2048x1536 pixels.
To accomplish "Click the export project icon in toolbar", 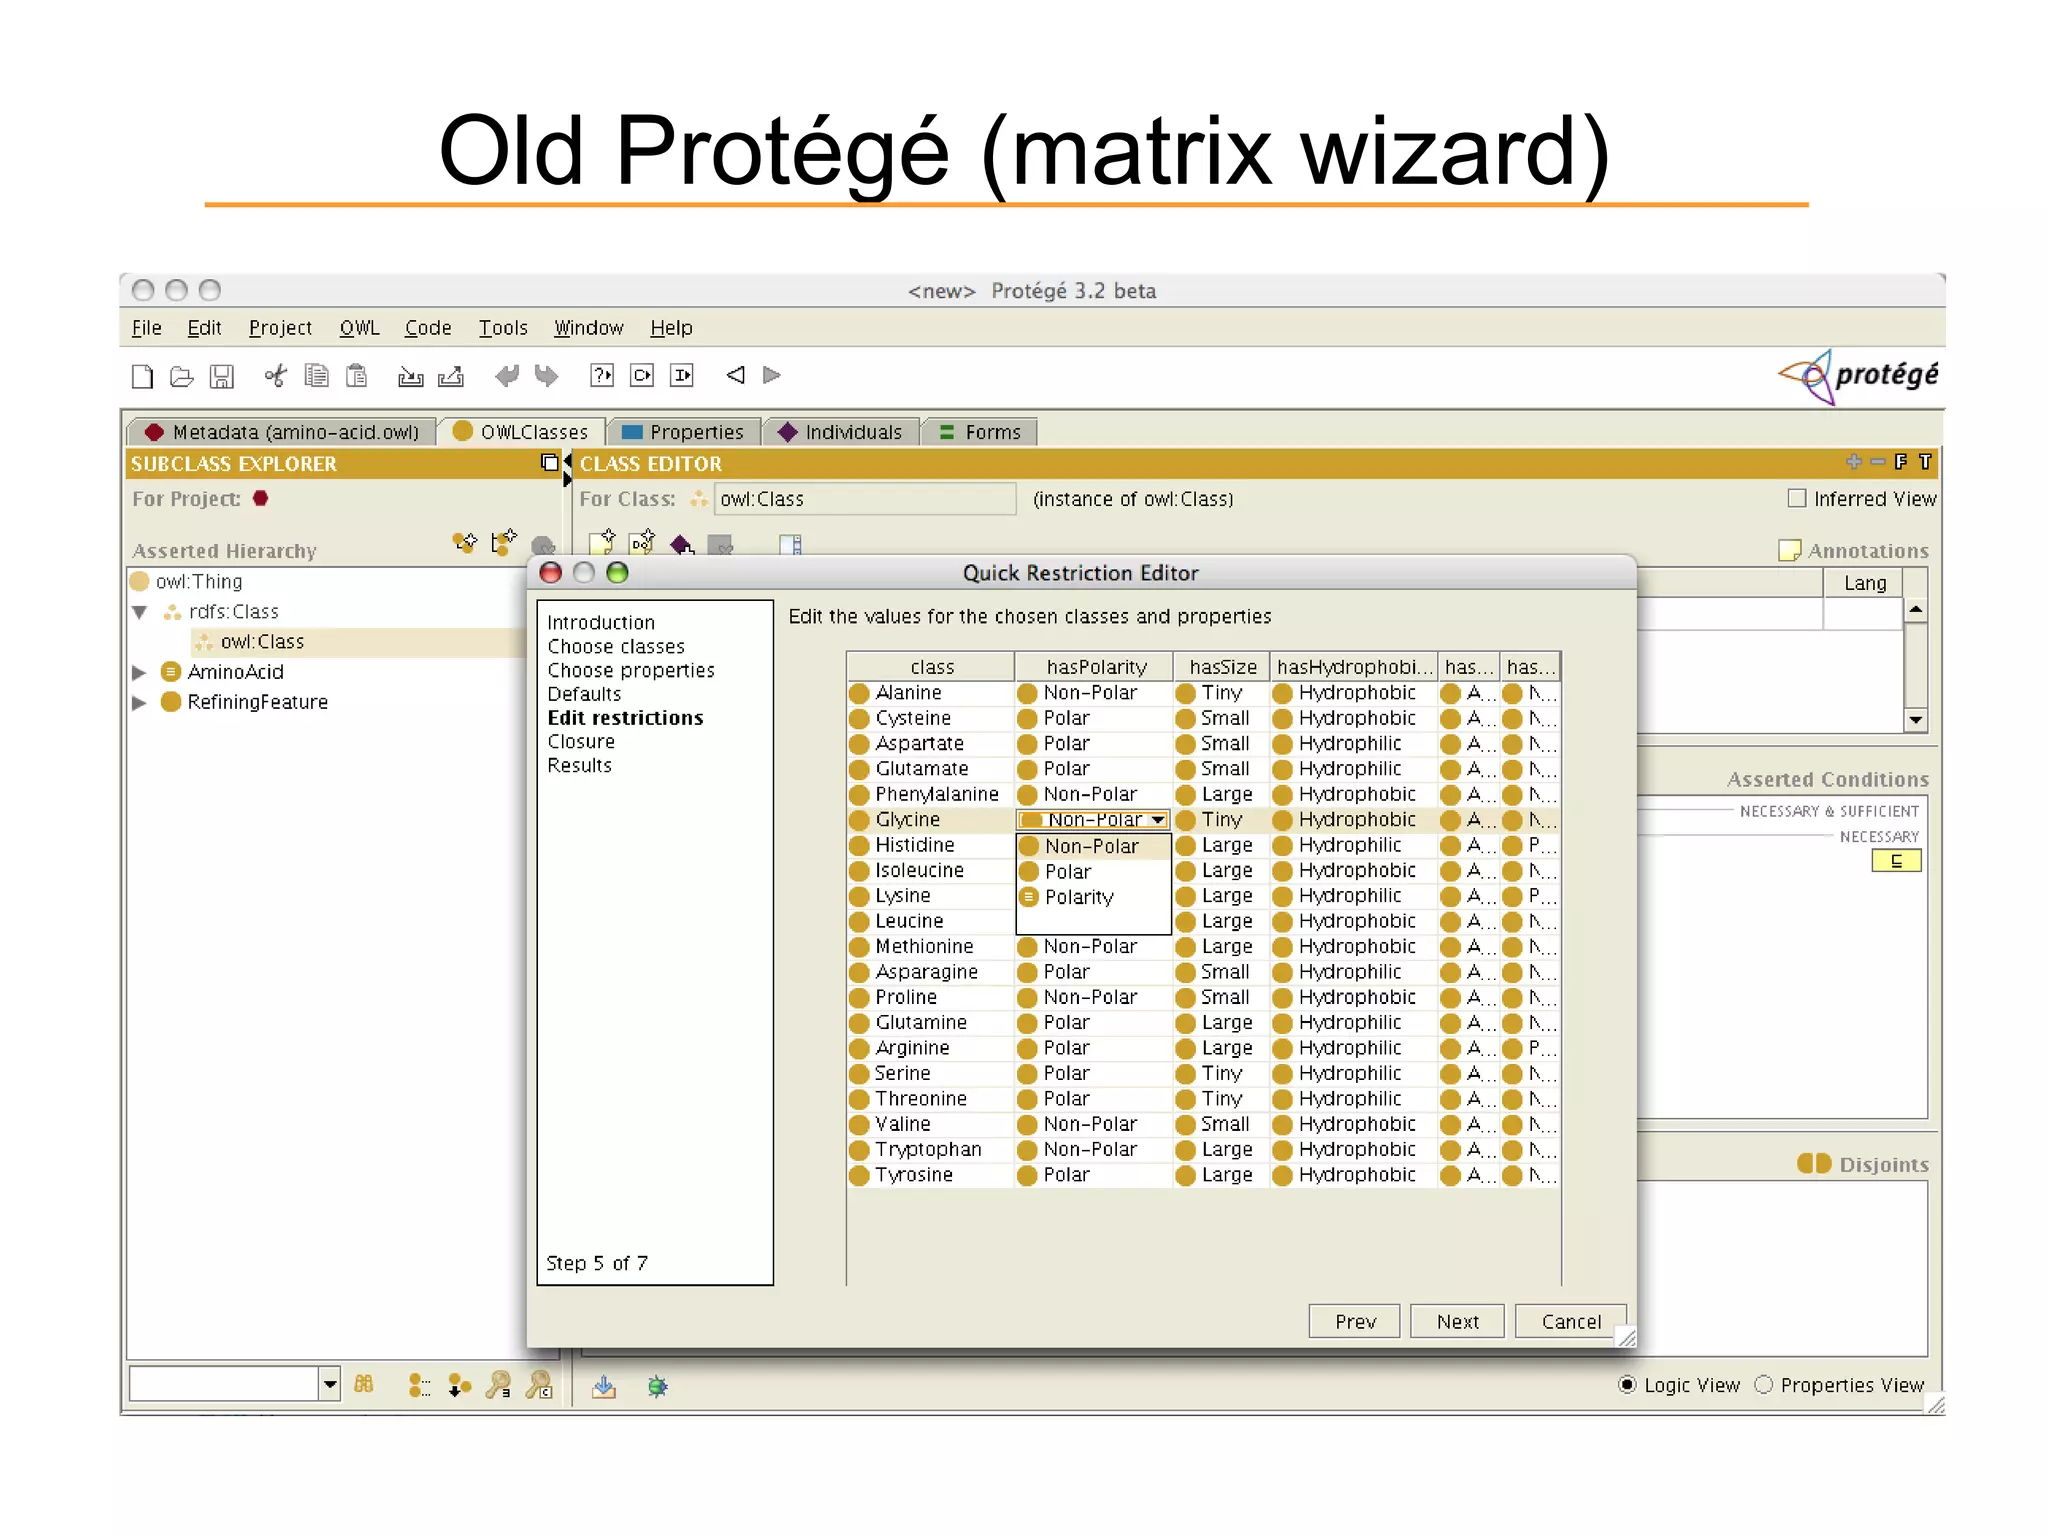I will [x=451, y=376].
